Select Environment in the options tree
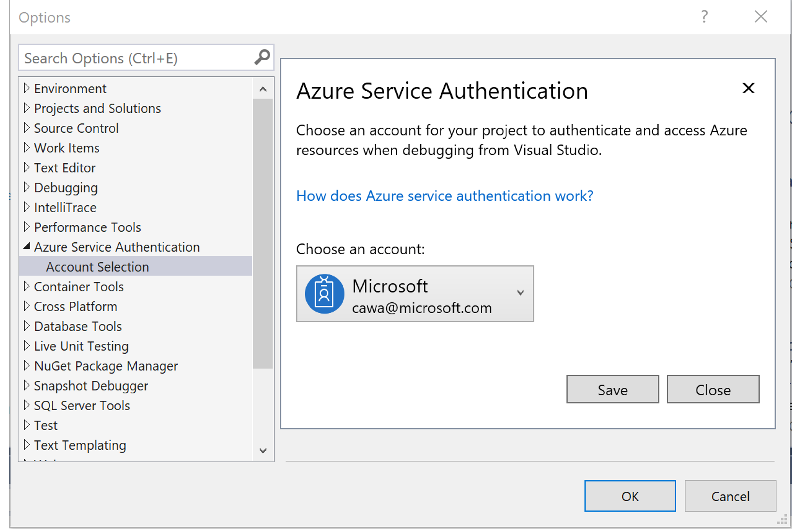Image resolution: width=792 pixels, height=531 pixels. pos(70,88)
